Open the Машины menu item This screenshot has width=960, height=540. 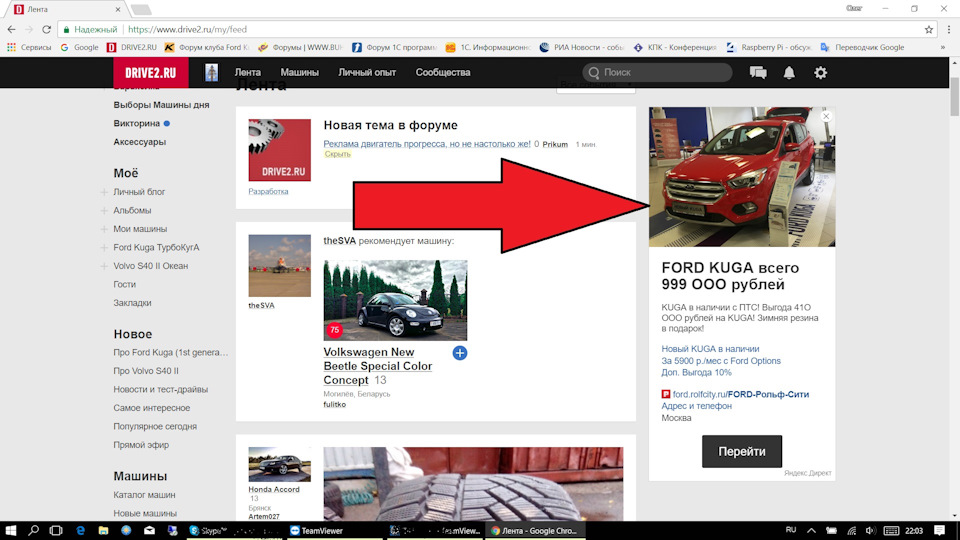point(299,73)
